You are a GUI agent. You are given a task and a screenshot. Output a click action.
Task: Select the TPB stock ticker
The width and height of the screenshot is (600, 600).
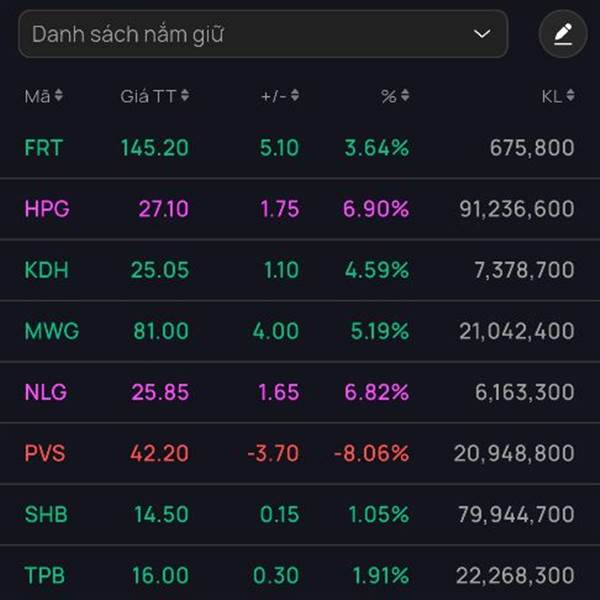(x=44, y=575)
